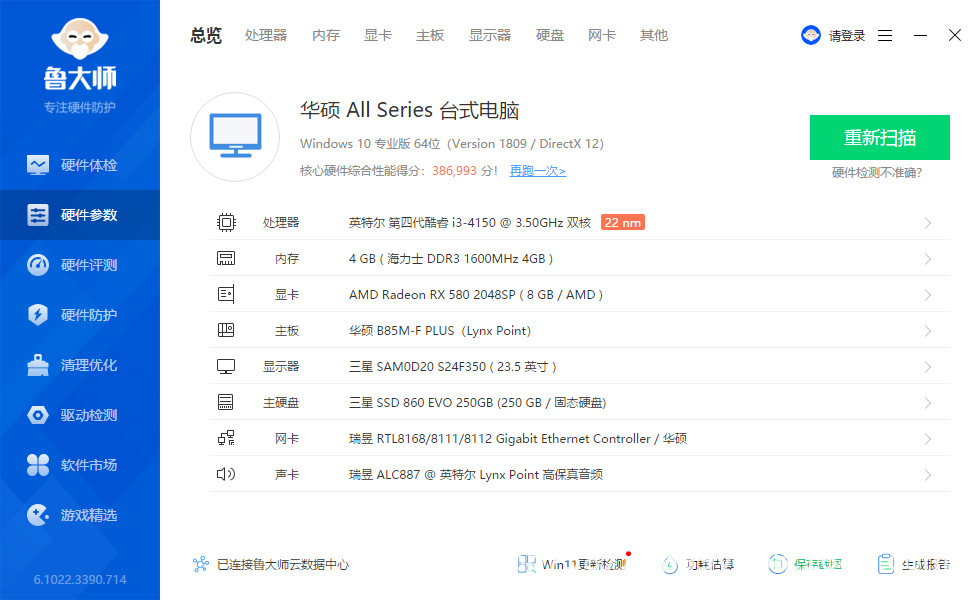Switch to the 显示器 tab
The image size is (980, 600).
(490, 36)
